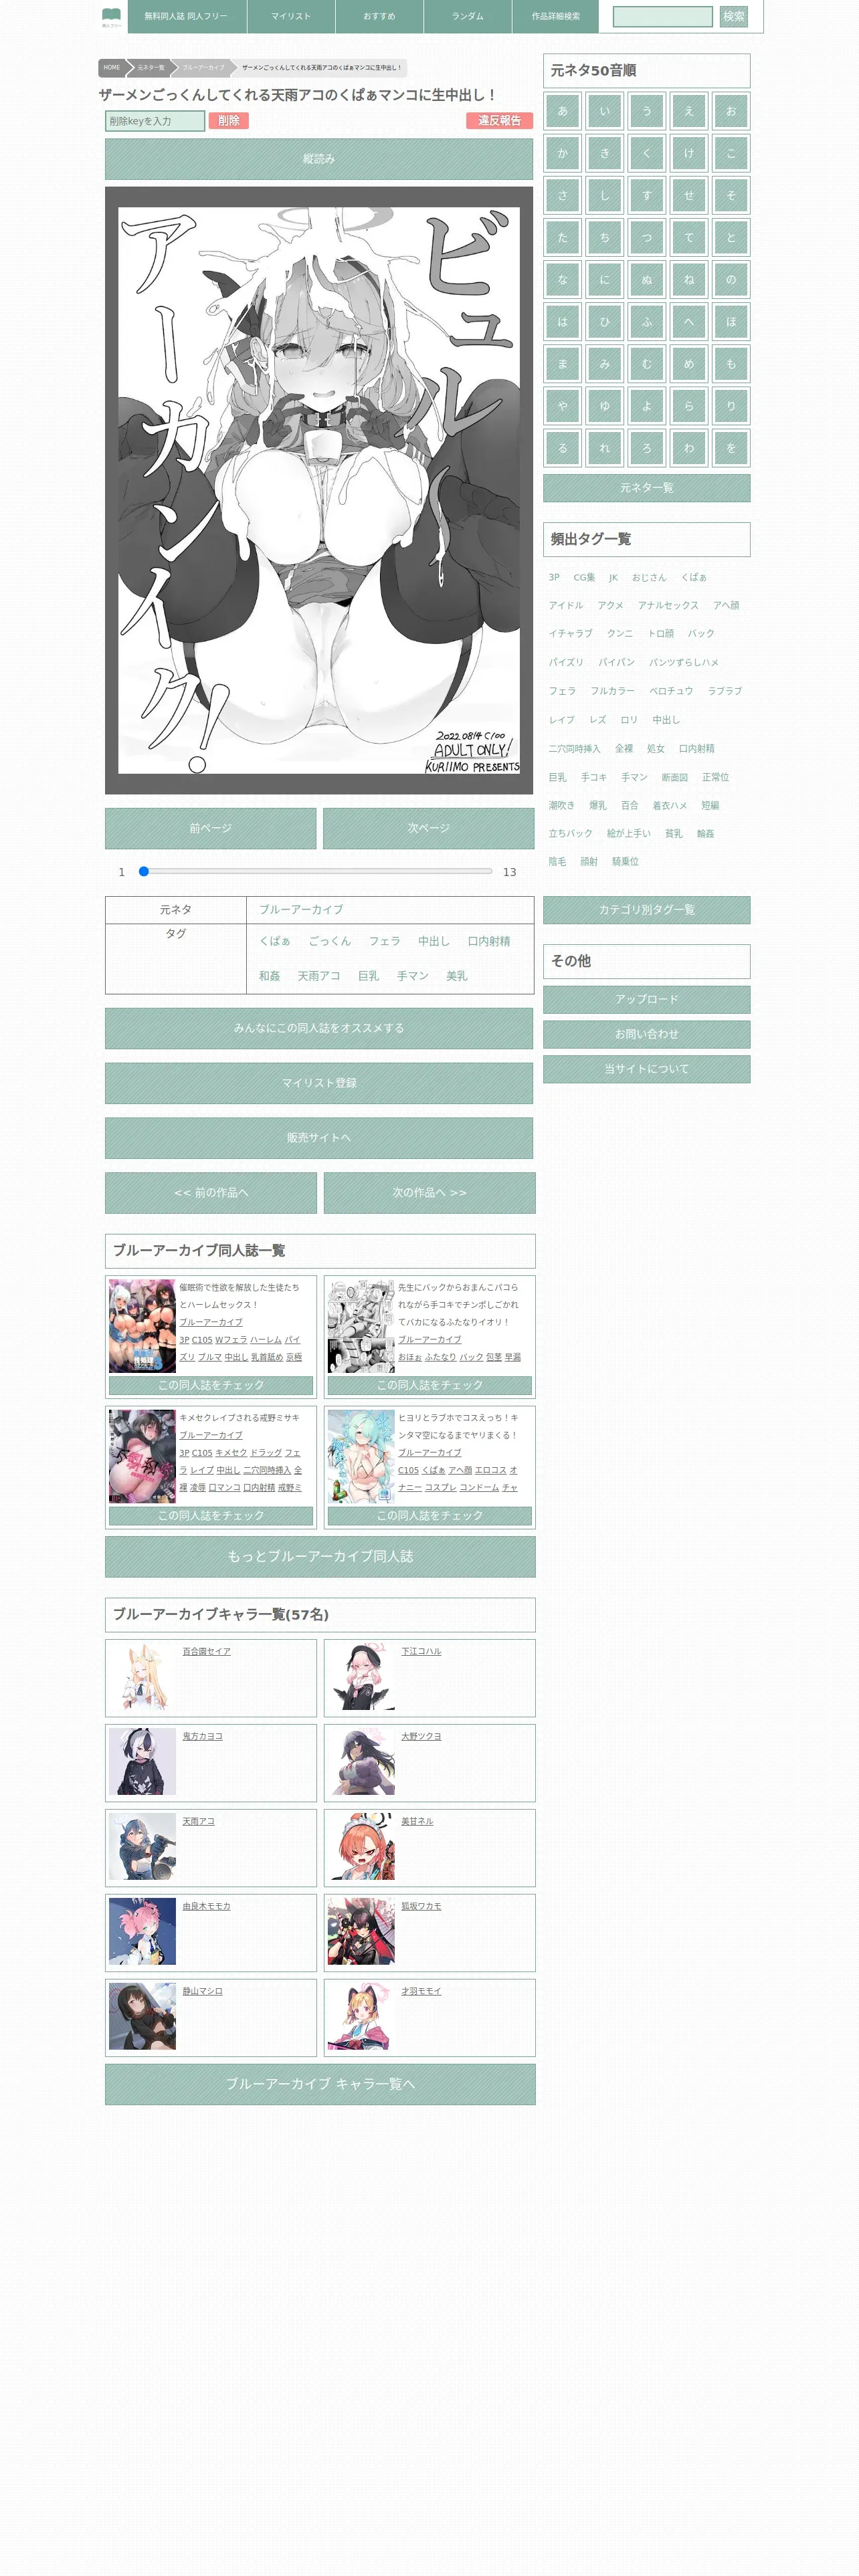Screen dimensions: 859x2576
Task: Select く kana tile
Action: [647, 153]
